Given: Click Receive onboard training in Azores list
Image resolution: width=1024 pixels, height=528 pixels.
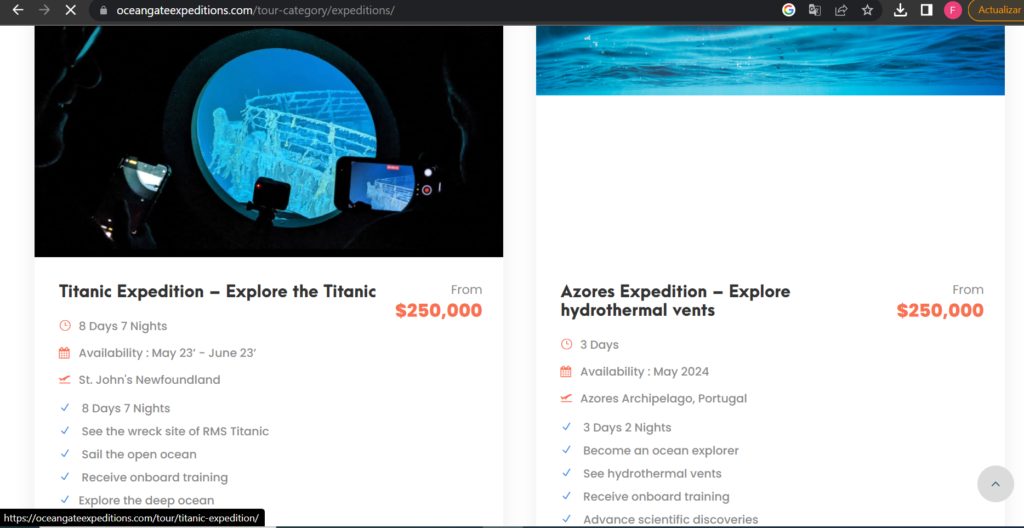Looking at the screenshot, I should (x=656, y=497).
